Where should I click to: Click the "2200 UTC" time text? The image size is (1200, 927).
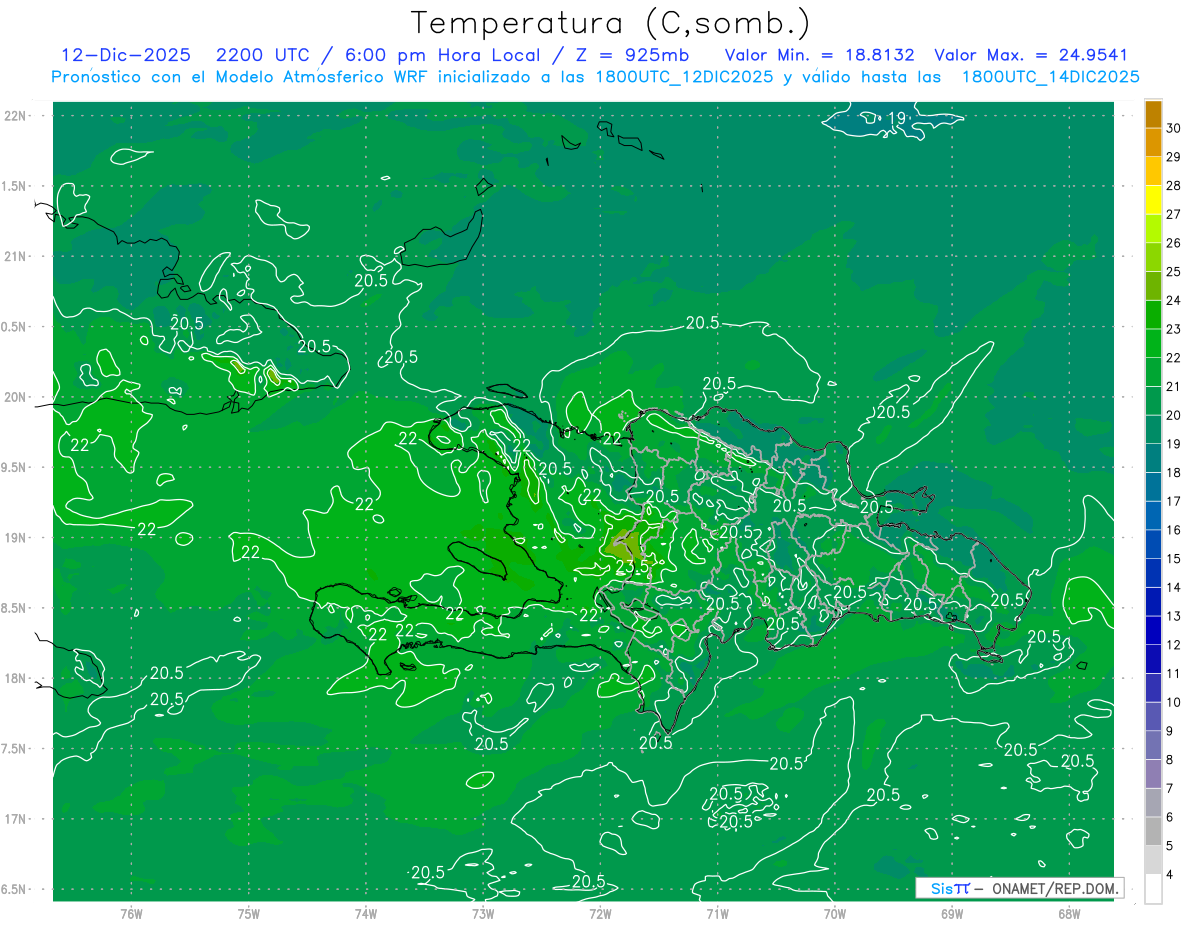point(263,55)
